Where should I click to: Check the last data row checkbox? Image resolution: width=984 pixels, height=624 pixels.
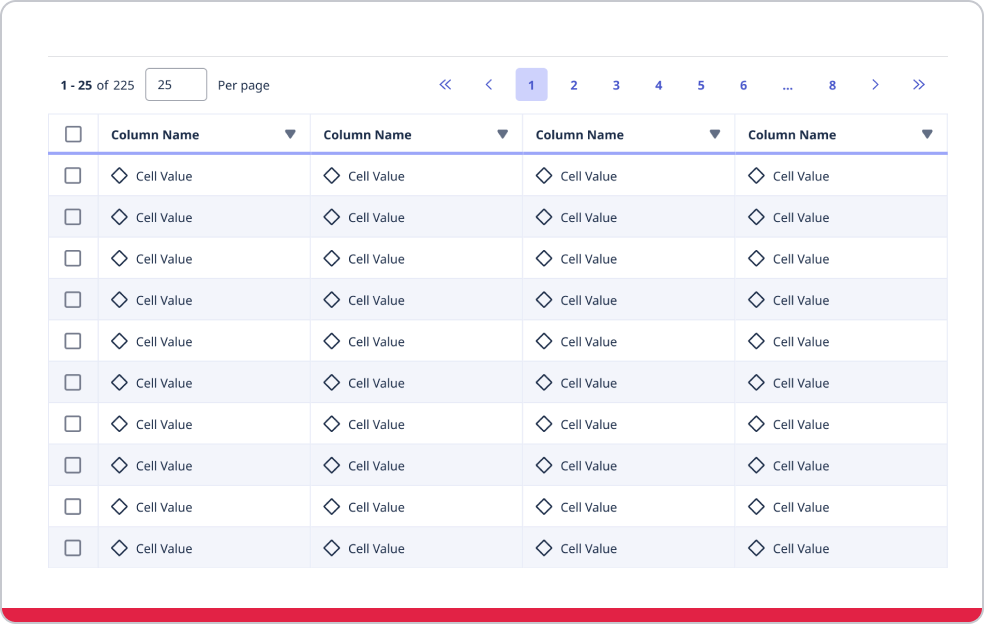click(73, 549)
